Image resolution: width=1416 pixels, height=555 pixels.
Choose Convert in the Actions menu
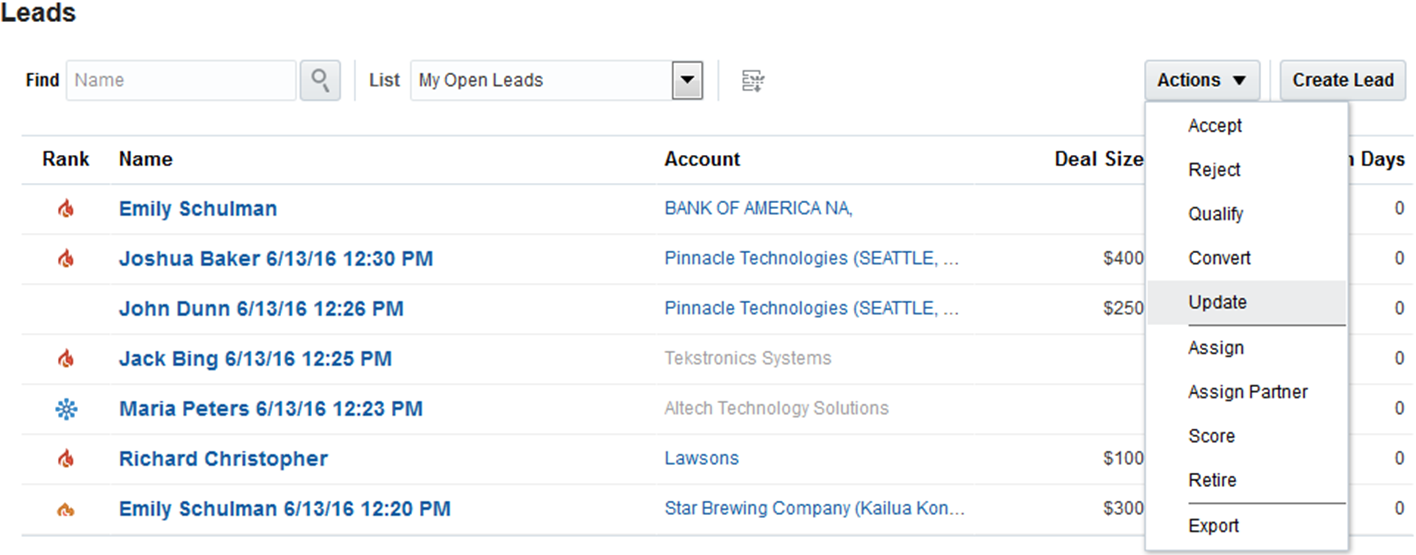(x=1219, y=258)
